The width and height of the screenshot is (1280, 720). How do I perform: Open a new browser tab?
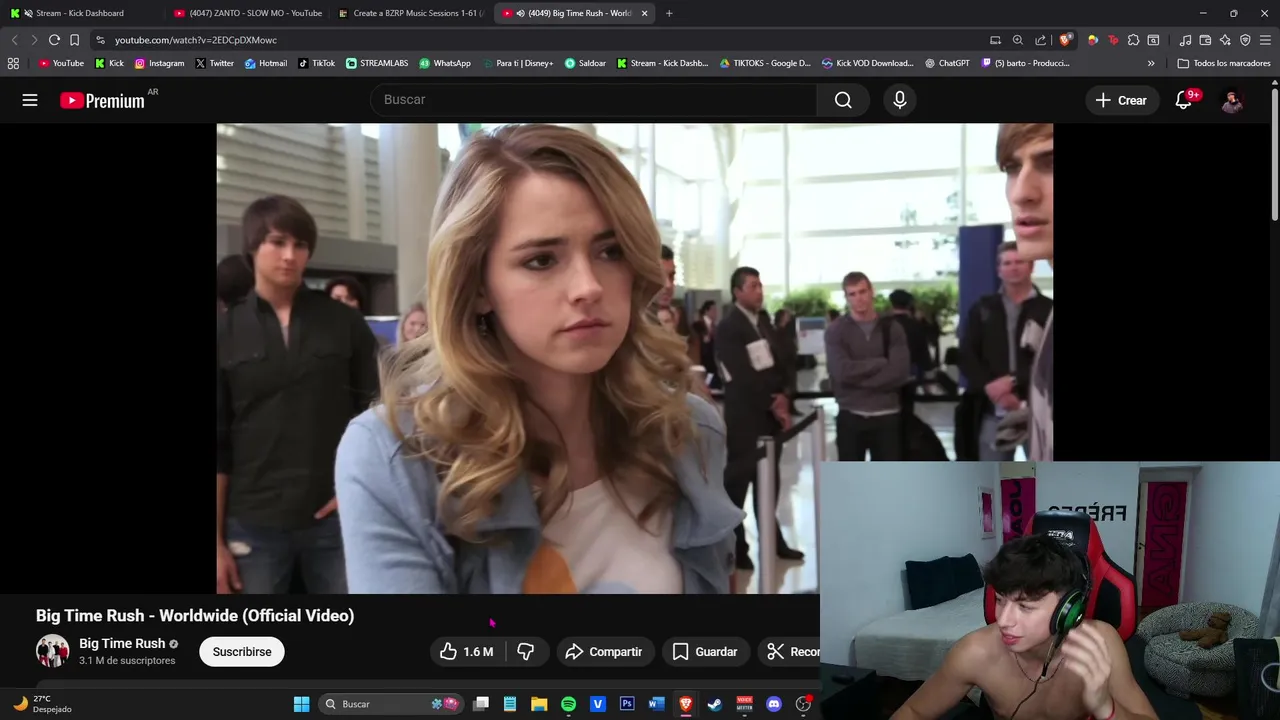pyautogui.click(x=669, y=13)
